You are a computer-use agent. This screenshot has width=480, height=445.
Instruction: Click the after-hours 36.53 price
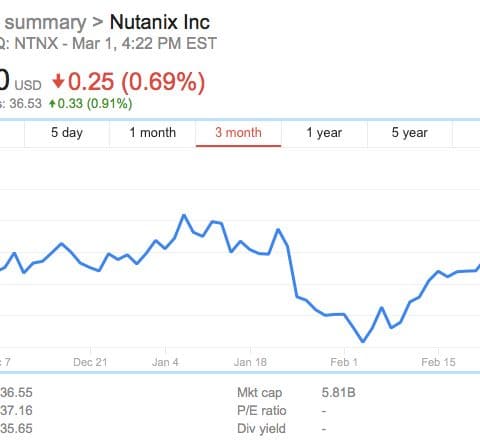coord(25,104)
